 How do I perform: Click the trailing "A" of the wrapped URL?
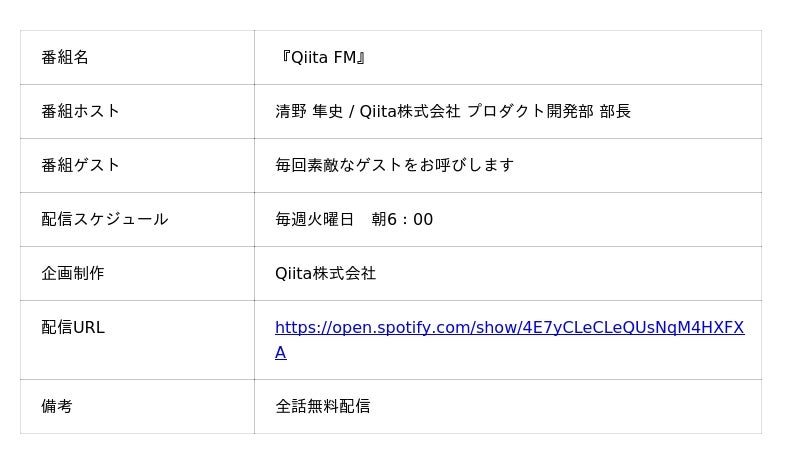click(281, 353)
